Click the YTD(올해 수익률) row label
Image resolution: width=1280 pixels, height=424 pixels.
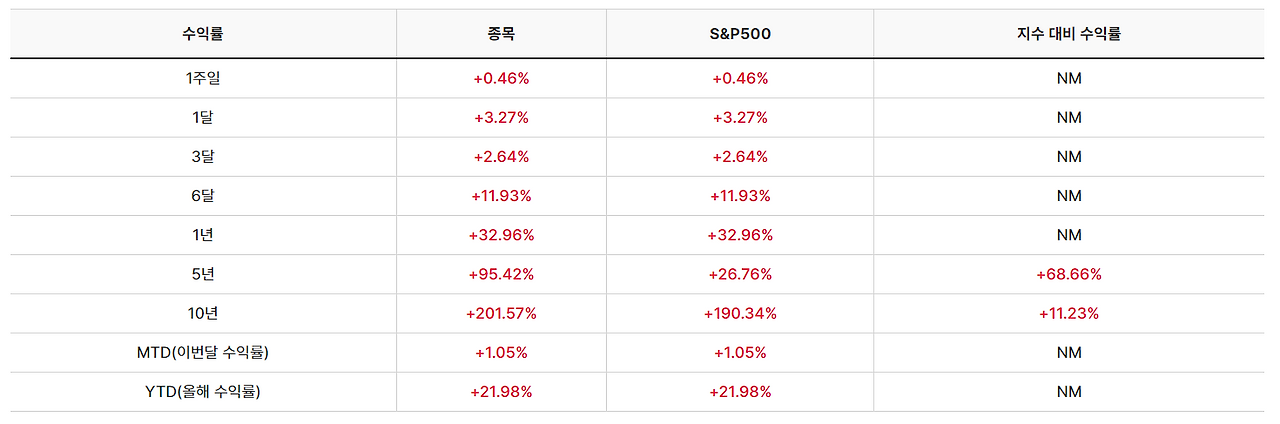pos(203,392)
